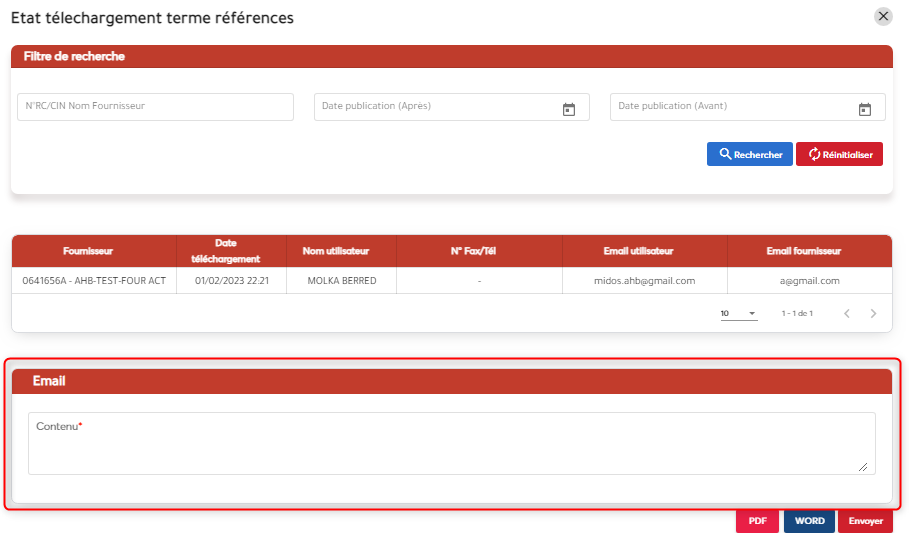
Task: Reset filters with Réinitialiser button
Action: 839,154
